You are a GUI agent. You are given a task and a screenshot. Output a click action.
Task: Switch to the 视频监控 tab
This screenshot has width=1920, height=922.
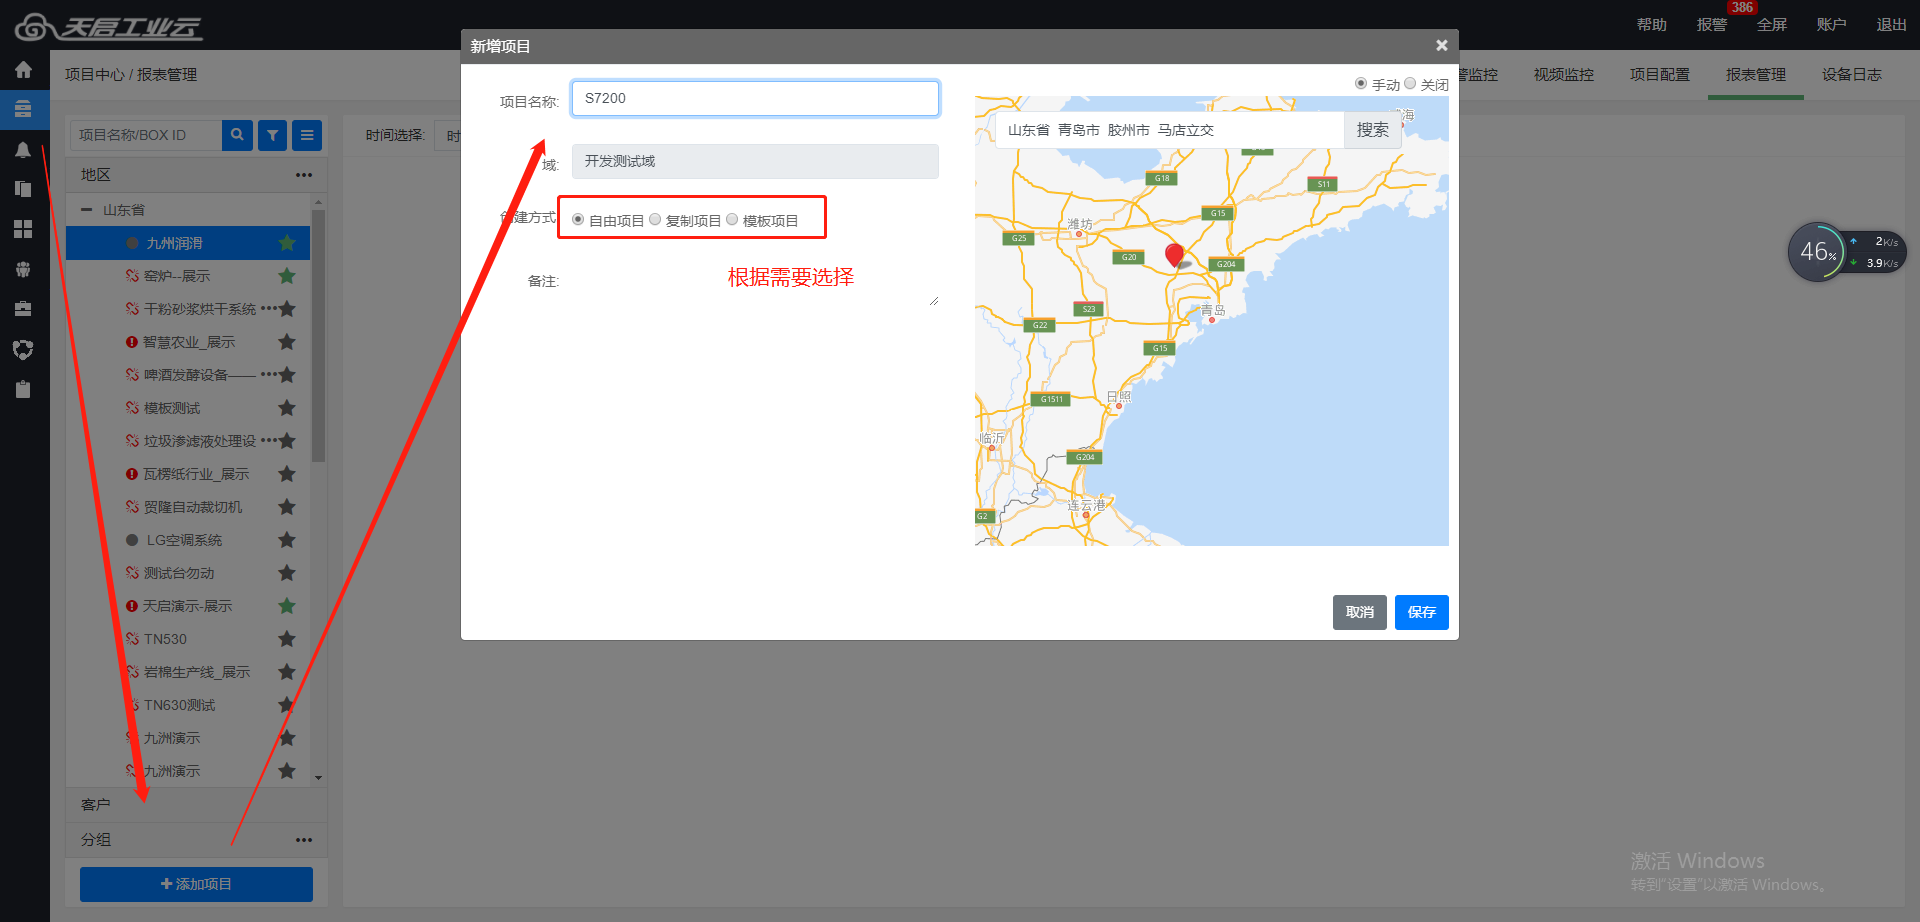click(x=1563, y=75)
